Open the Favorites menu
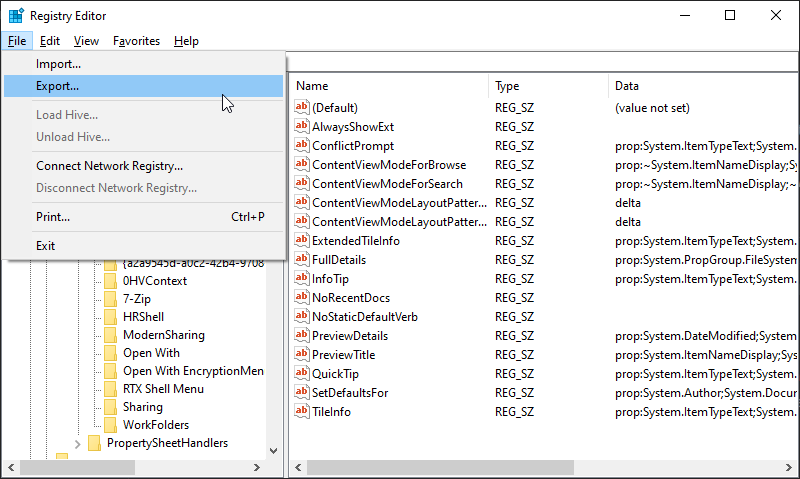 click(136, 41)
